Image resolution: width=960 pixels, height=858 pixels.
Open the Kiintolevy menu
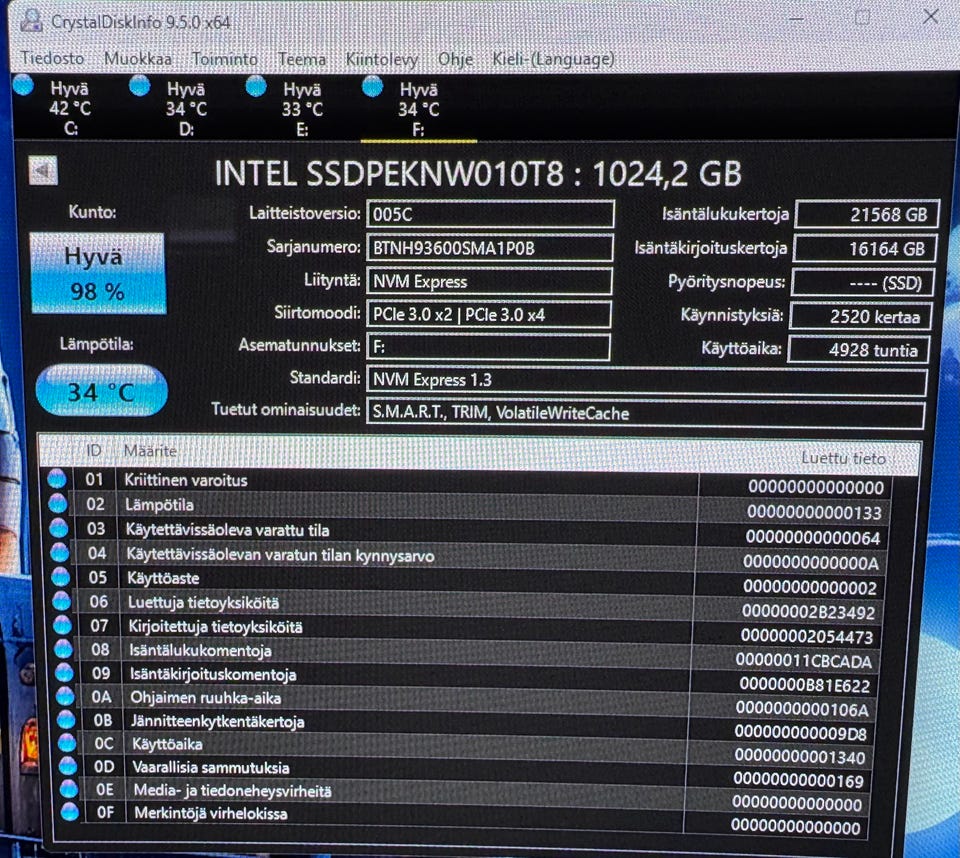pyautogui.click(x=381, y=59)
